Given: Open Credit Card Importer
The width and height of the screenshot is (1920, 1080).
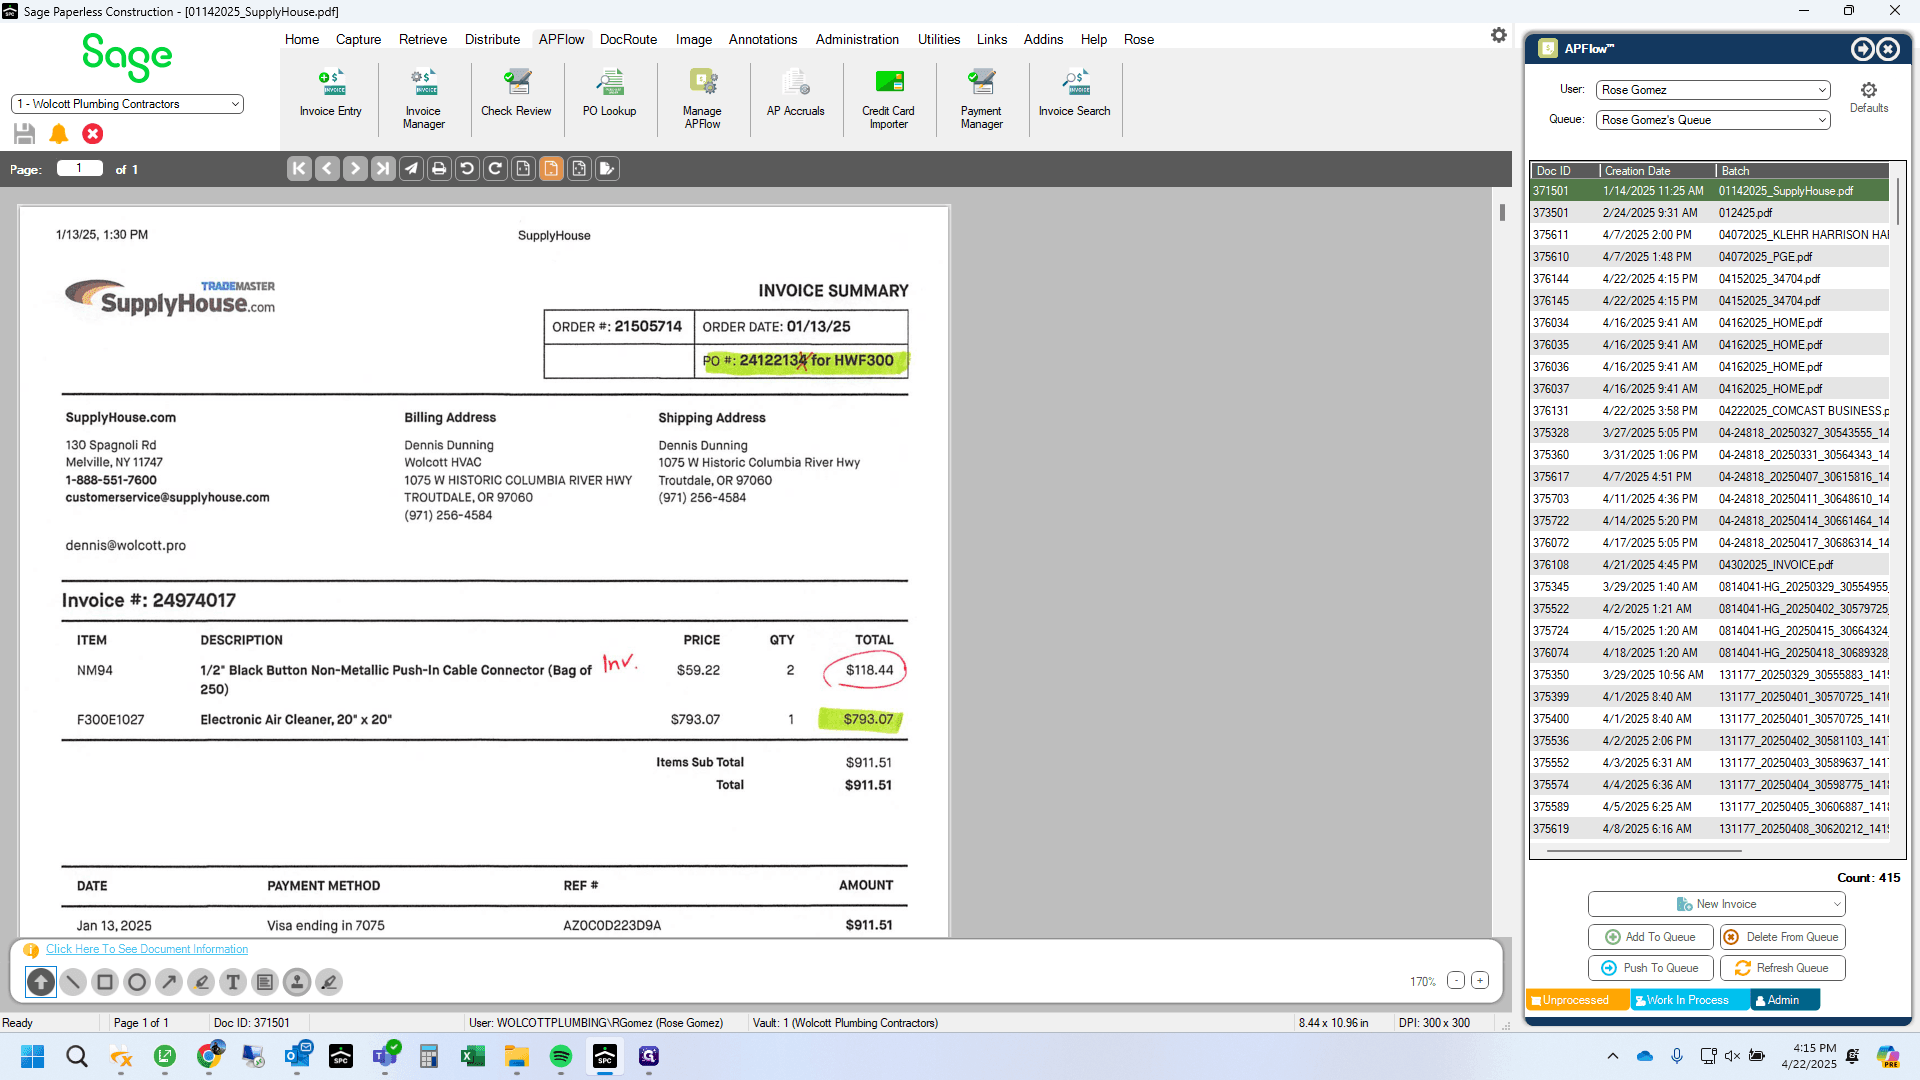Looking at the screenshot, I should point(888,100).
